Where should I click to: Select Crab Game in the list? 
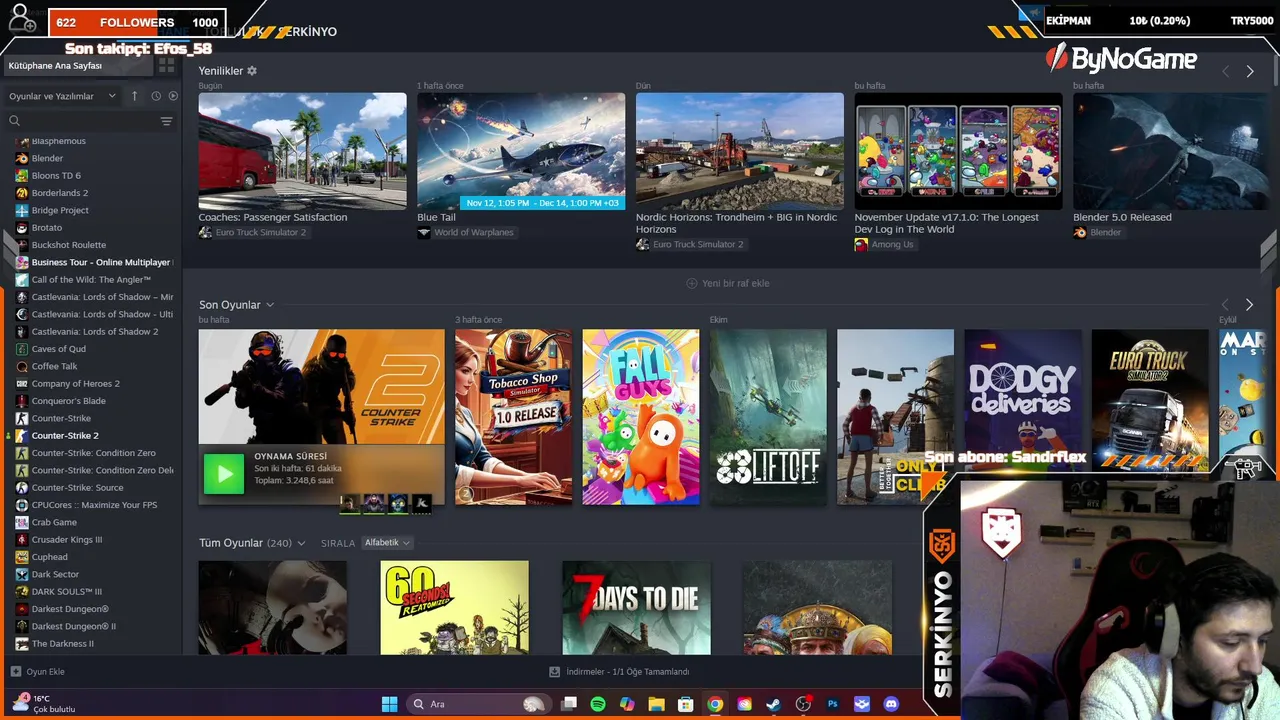click(x=54, y=522)
